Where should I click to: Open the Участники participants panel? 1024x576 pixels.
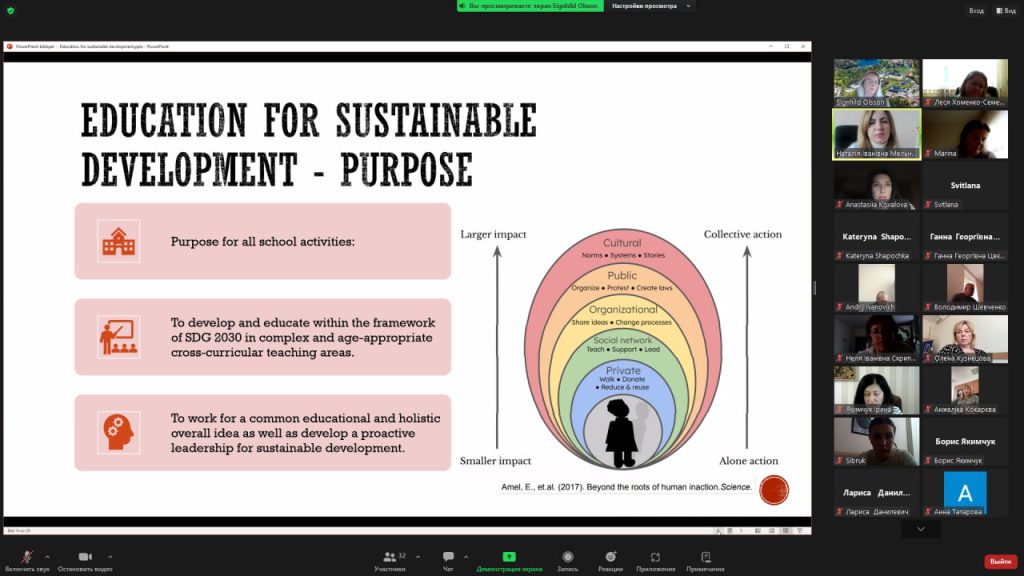point(389,560)
